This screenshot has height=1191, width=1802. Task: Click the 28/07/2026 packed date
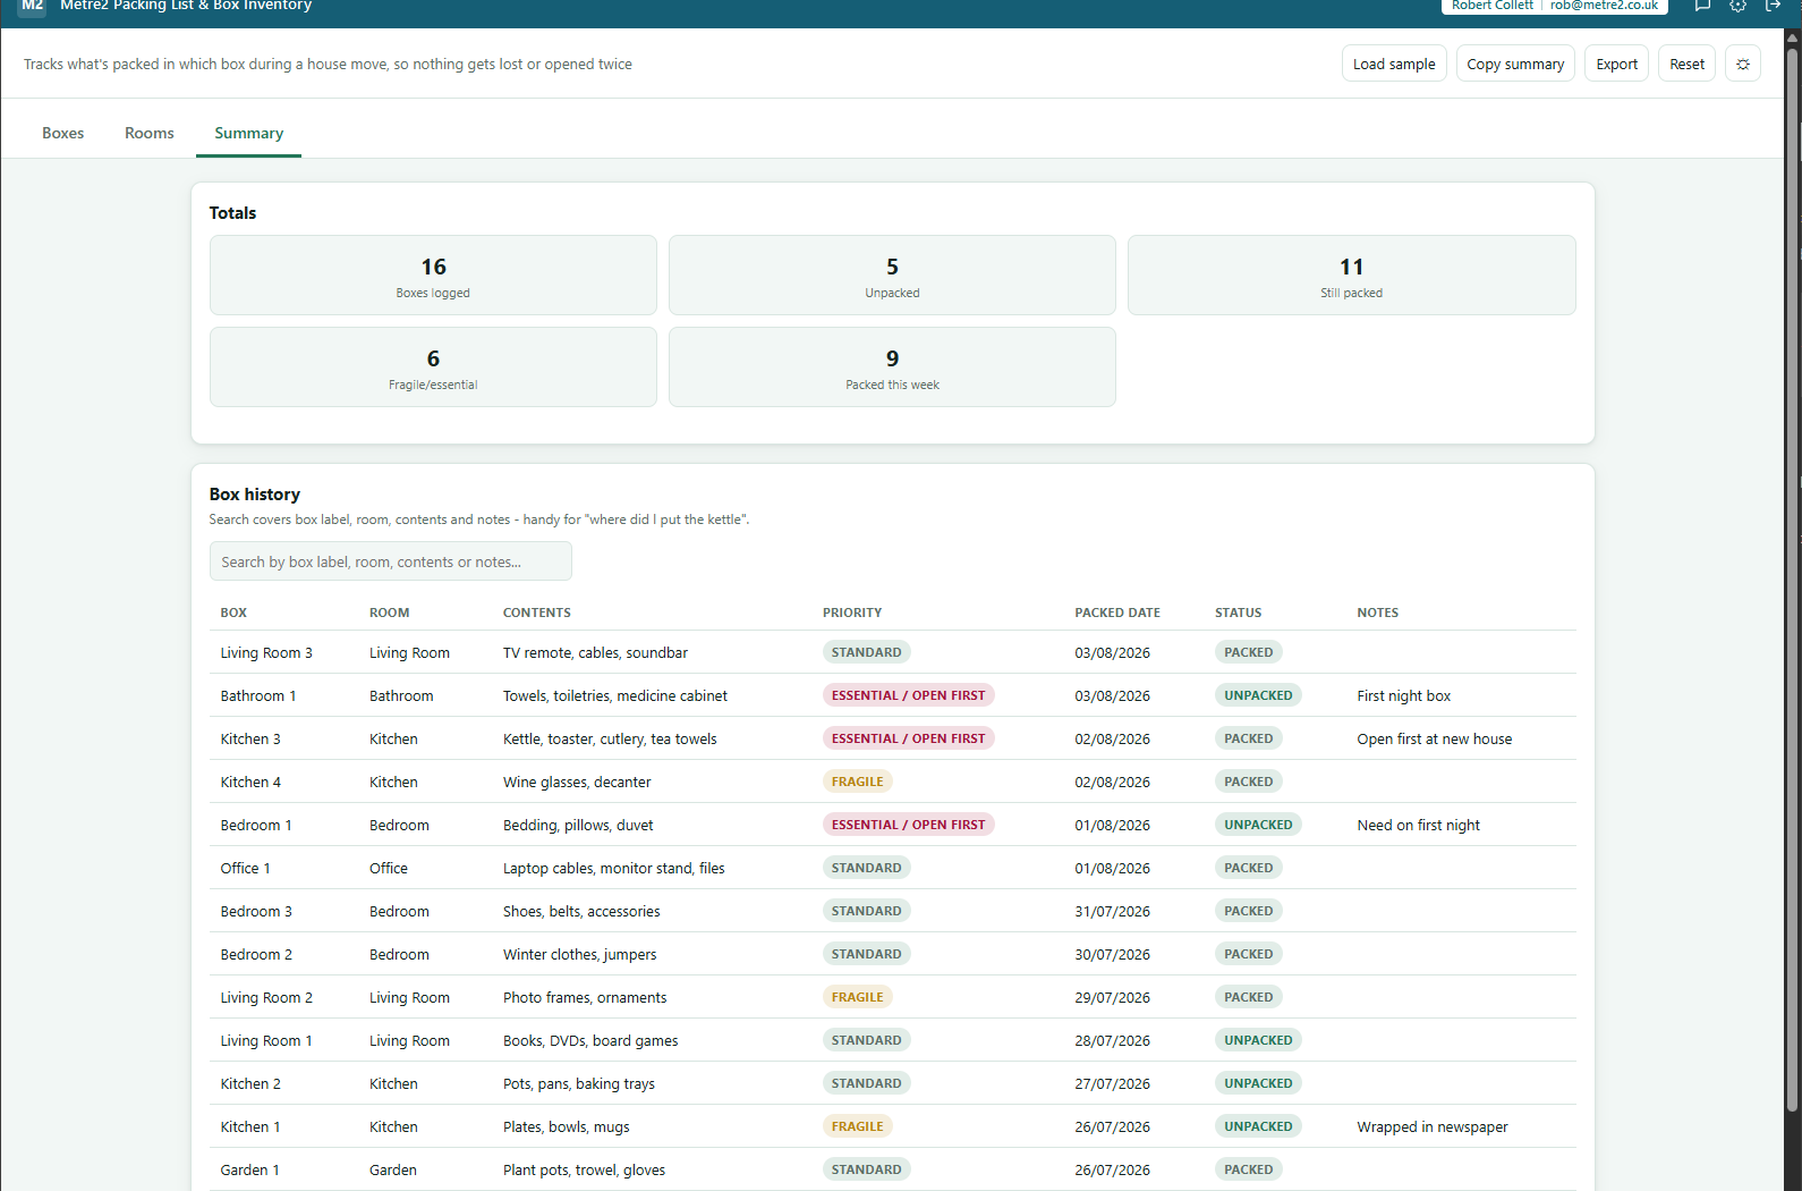(1112, 1040)
